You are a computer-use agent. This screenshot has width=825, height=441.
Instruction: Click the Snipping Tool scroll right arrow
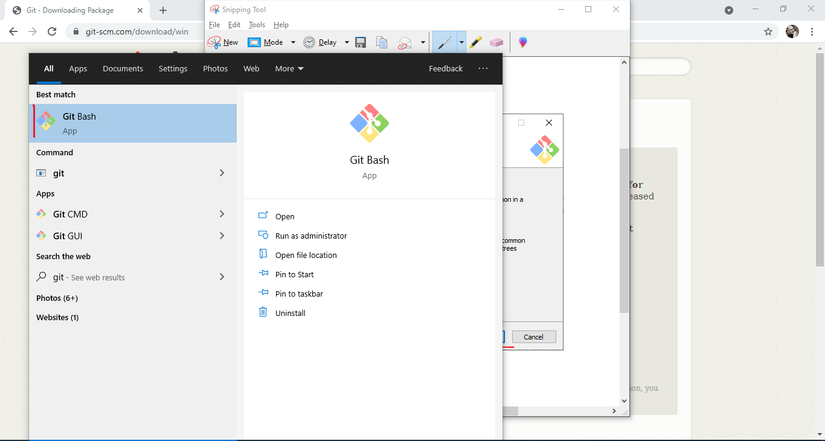coord(613,411)
